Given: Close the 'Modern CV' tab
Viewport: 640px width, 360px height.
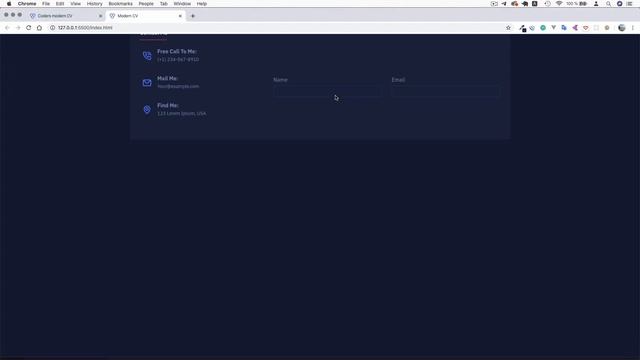Looking at the screenshot, I should click(180, 16).
